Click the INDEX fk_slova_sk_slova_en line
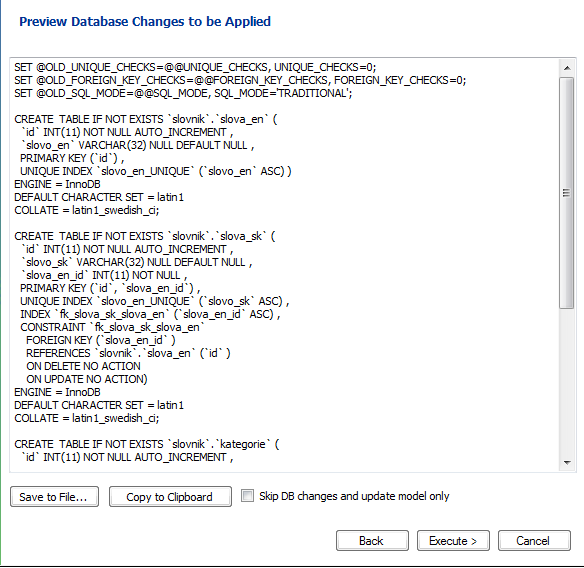Viewport: 584px width, 568px height. pos(150,314)
